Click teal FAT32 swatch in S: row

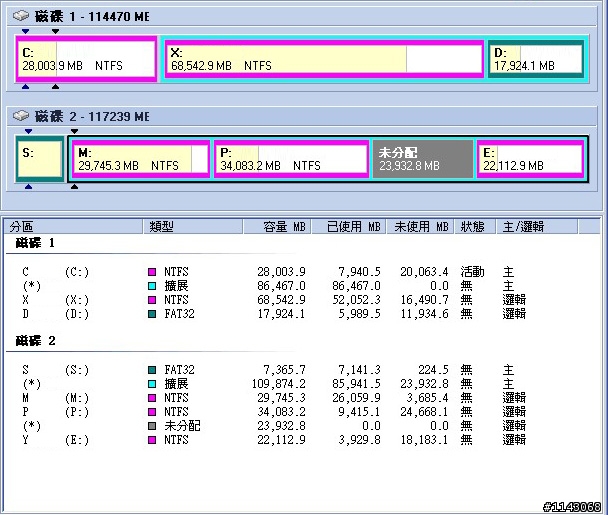(152, 370)
